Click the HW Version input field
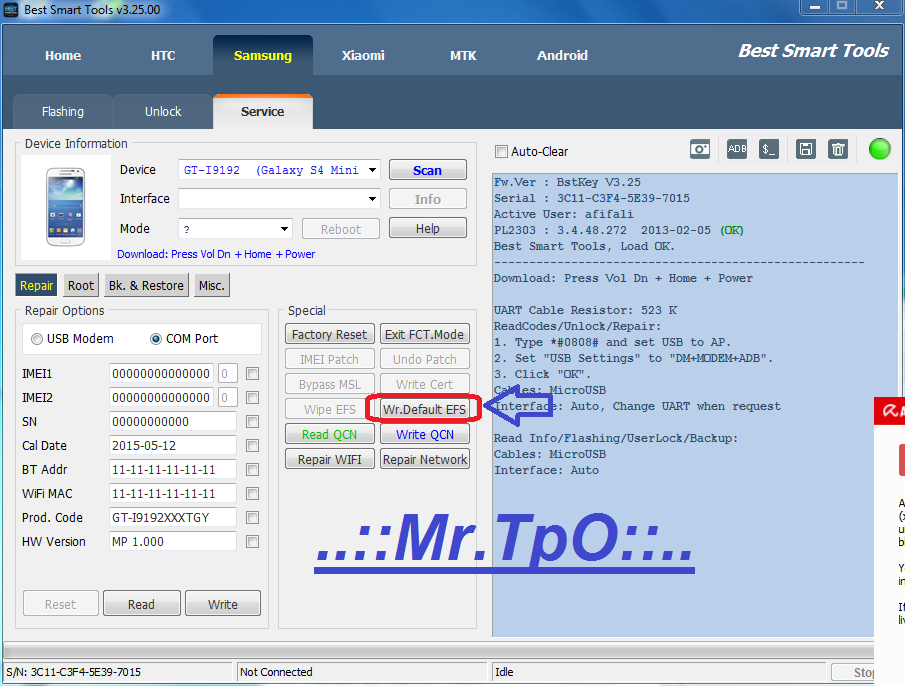The height and width of the screenshot is (686, 905). tap(173, 541)
